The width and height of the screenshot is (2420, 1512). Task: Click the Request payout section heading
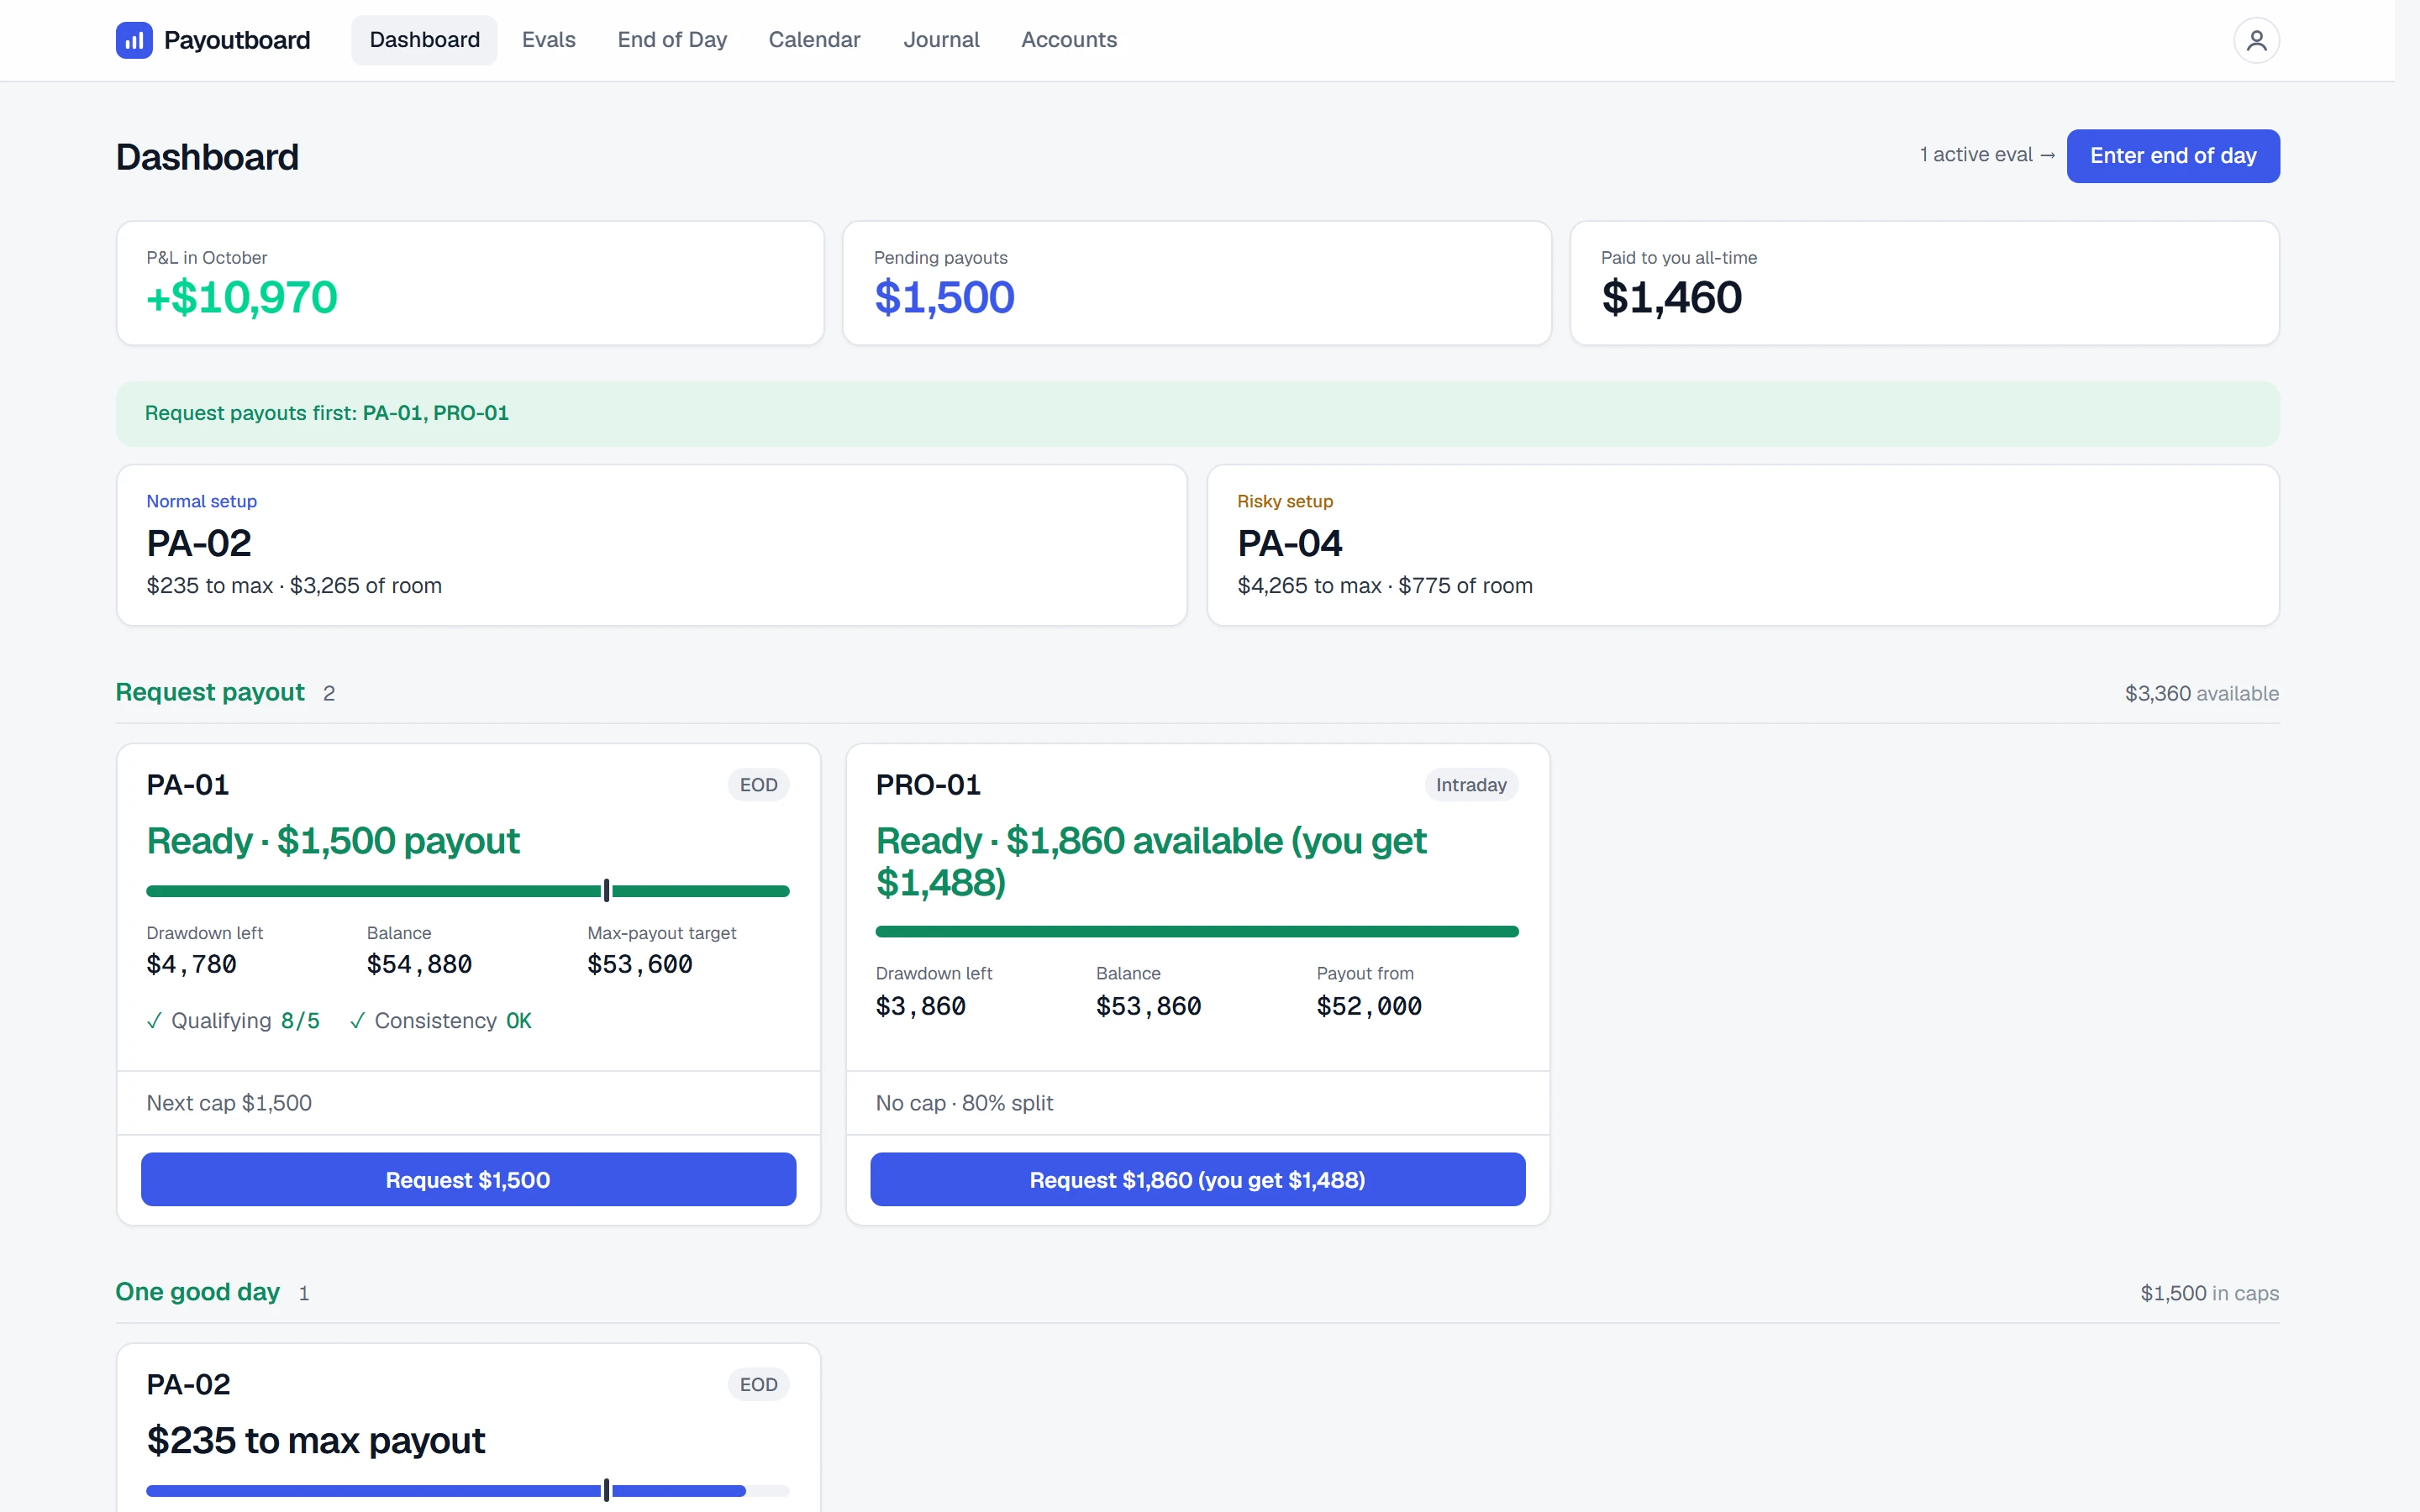pyautogui.click(x=210, y=692)
